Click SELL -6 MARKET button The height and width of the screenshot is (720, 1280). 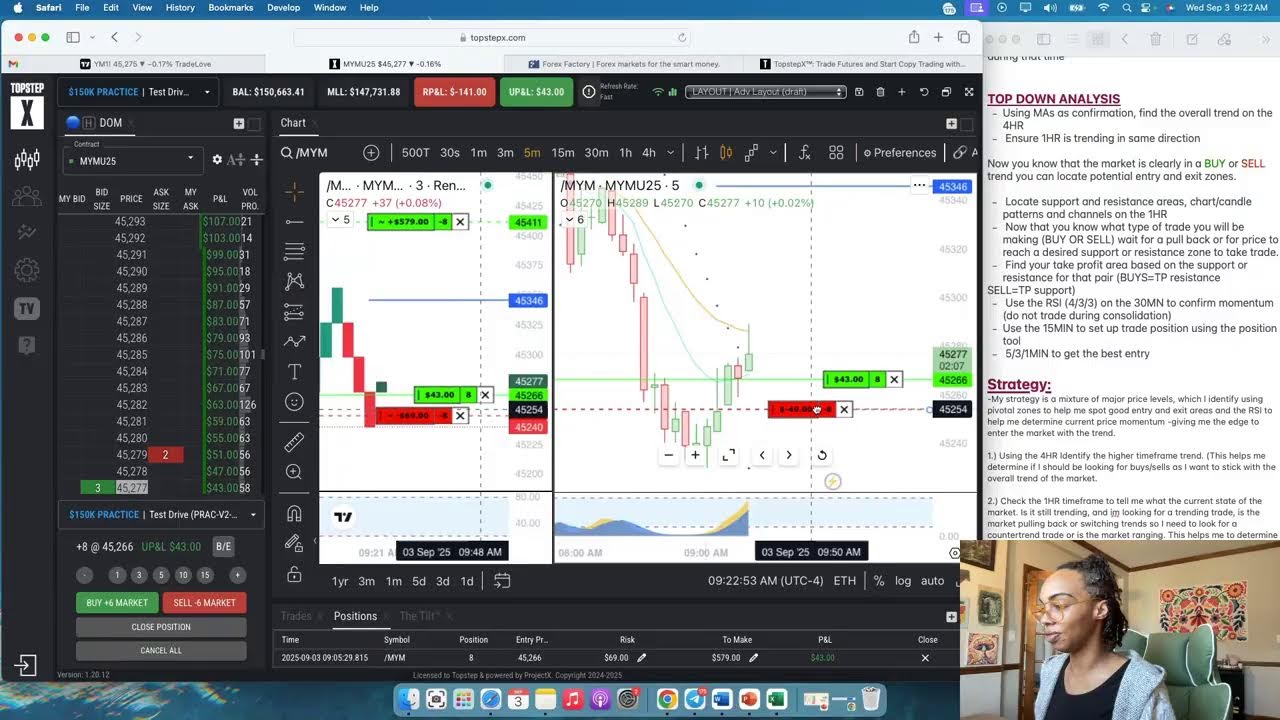tap(204, 603)
